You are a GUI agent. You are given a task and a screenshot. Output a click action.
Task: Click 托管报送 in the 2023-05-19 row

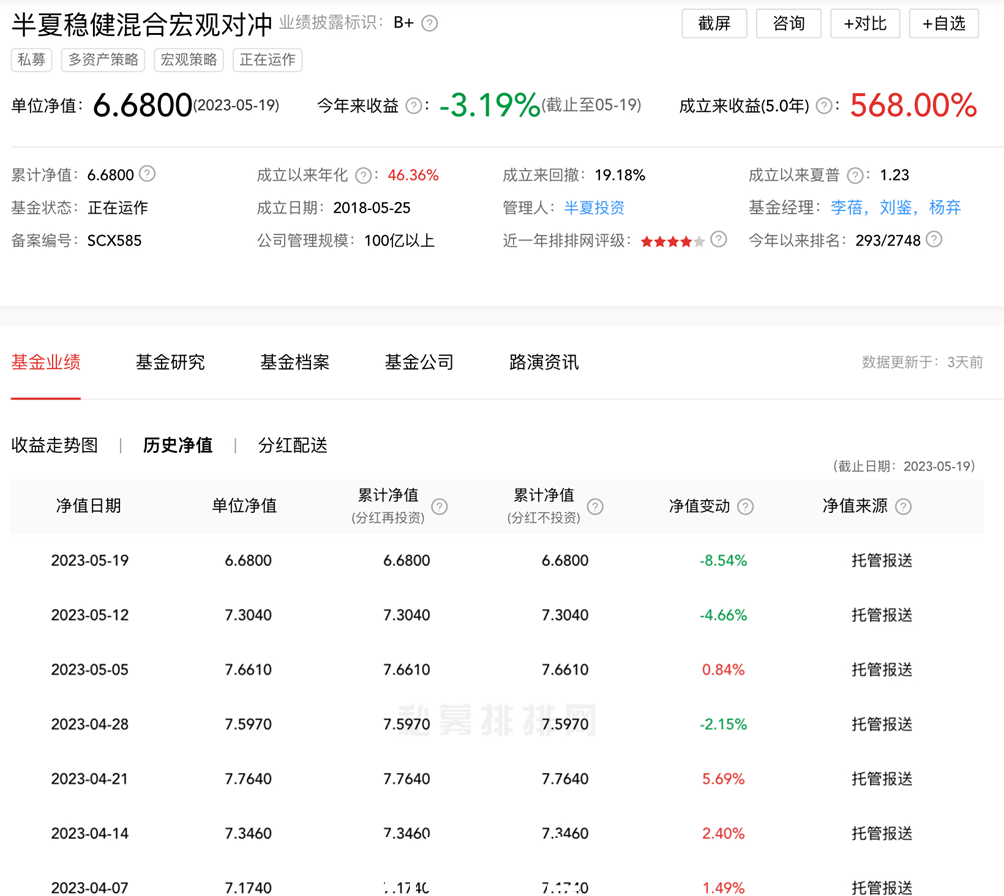coord(882,560)
